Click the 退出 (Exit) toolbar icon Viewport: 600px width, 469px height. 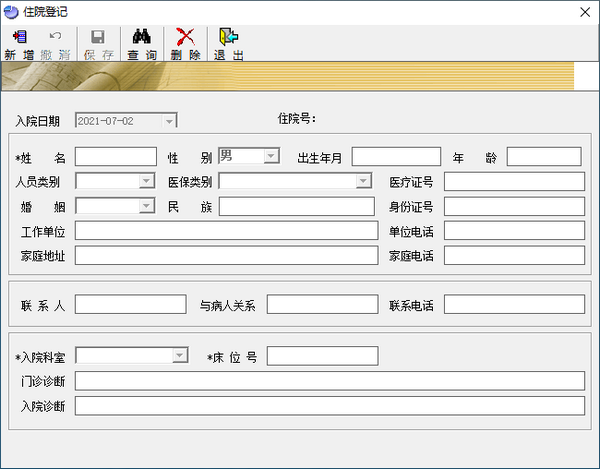[x=229, y=38]
